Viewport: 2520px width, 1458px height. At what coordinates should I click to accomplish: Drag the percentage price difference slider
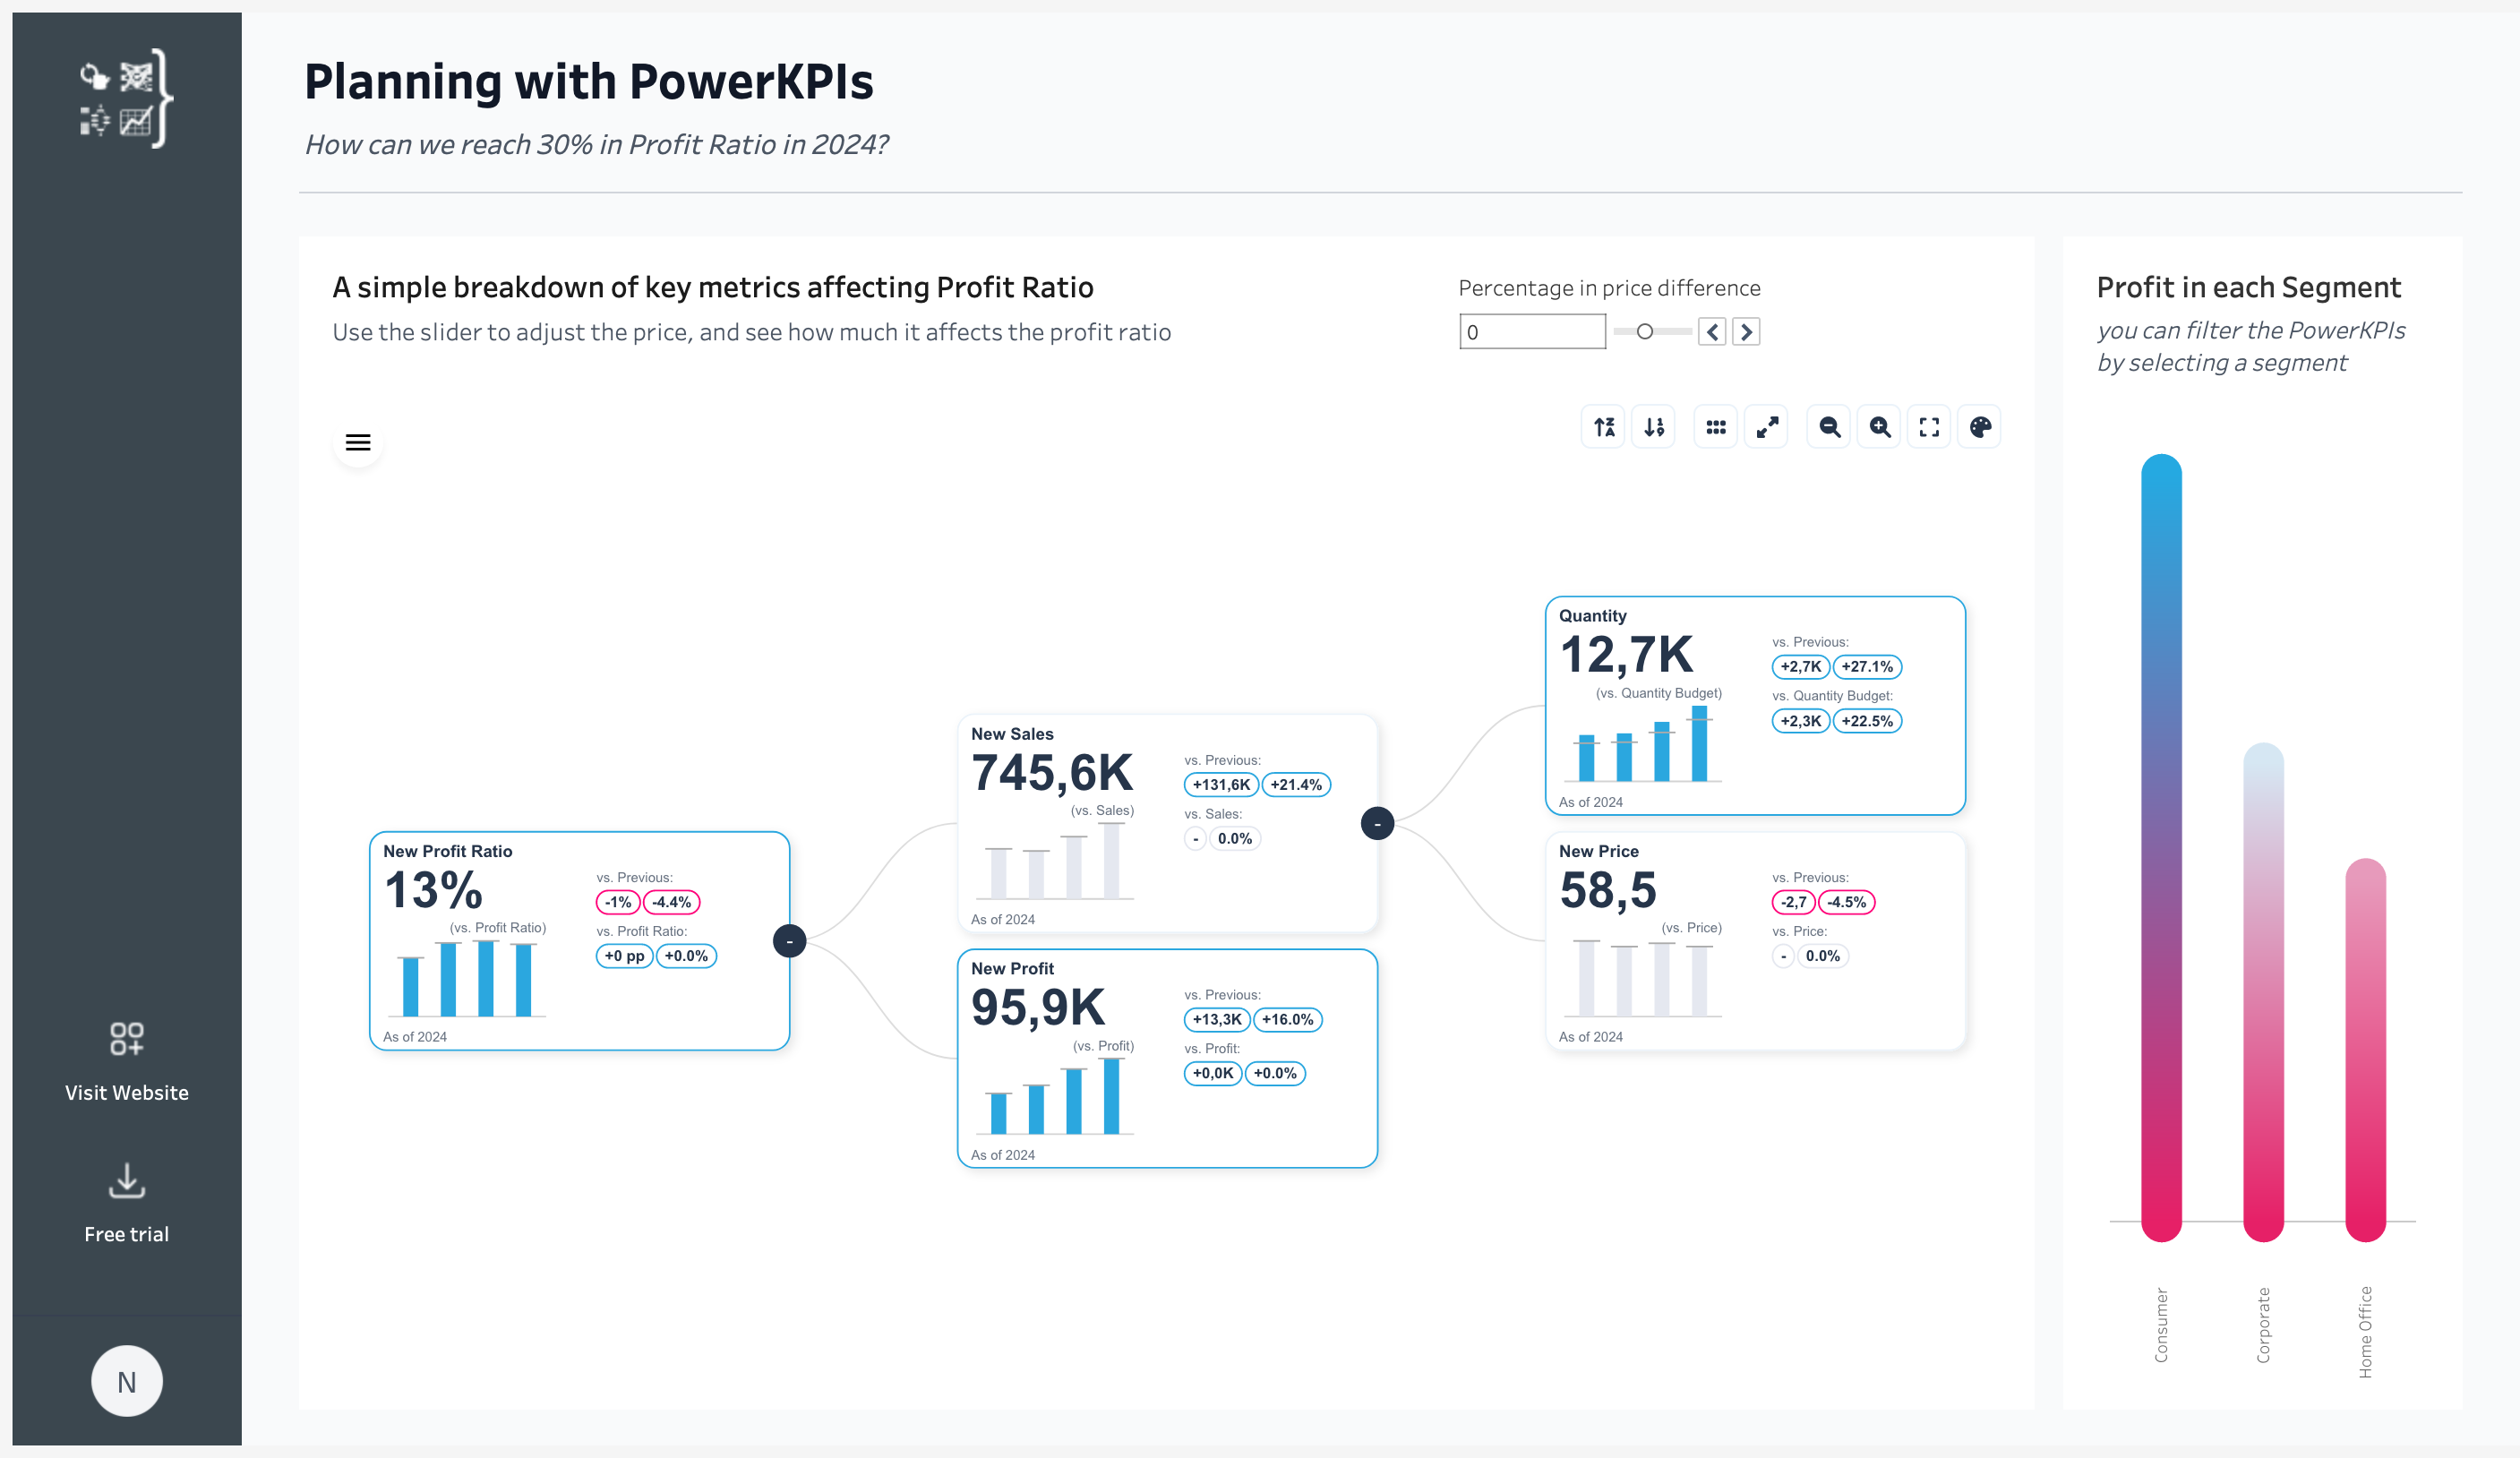(1645, 330)
